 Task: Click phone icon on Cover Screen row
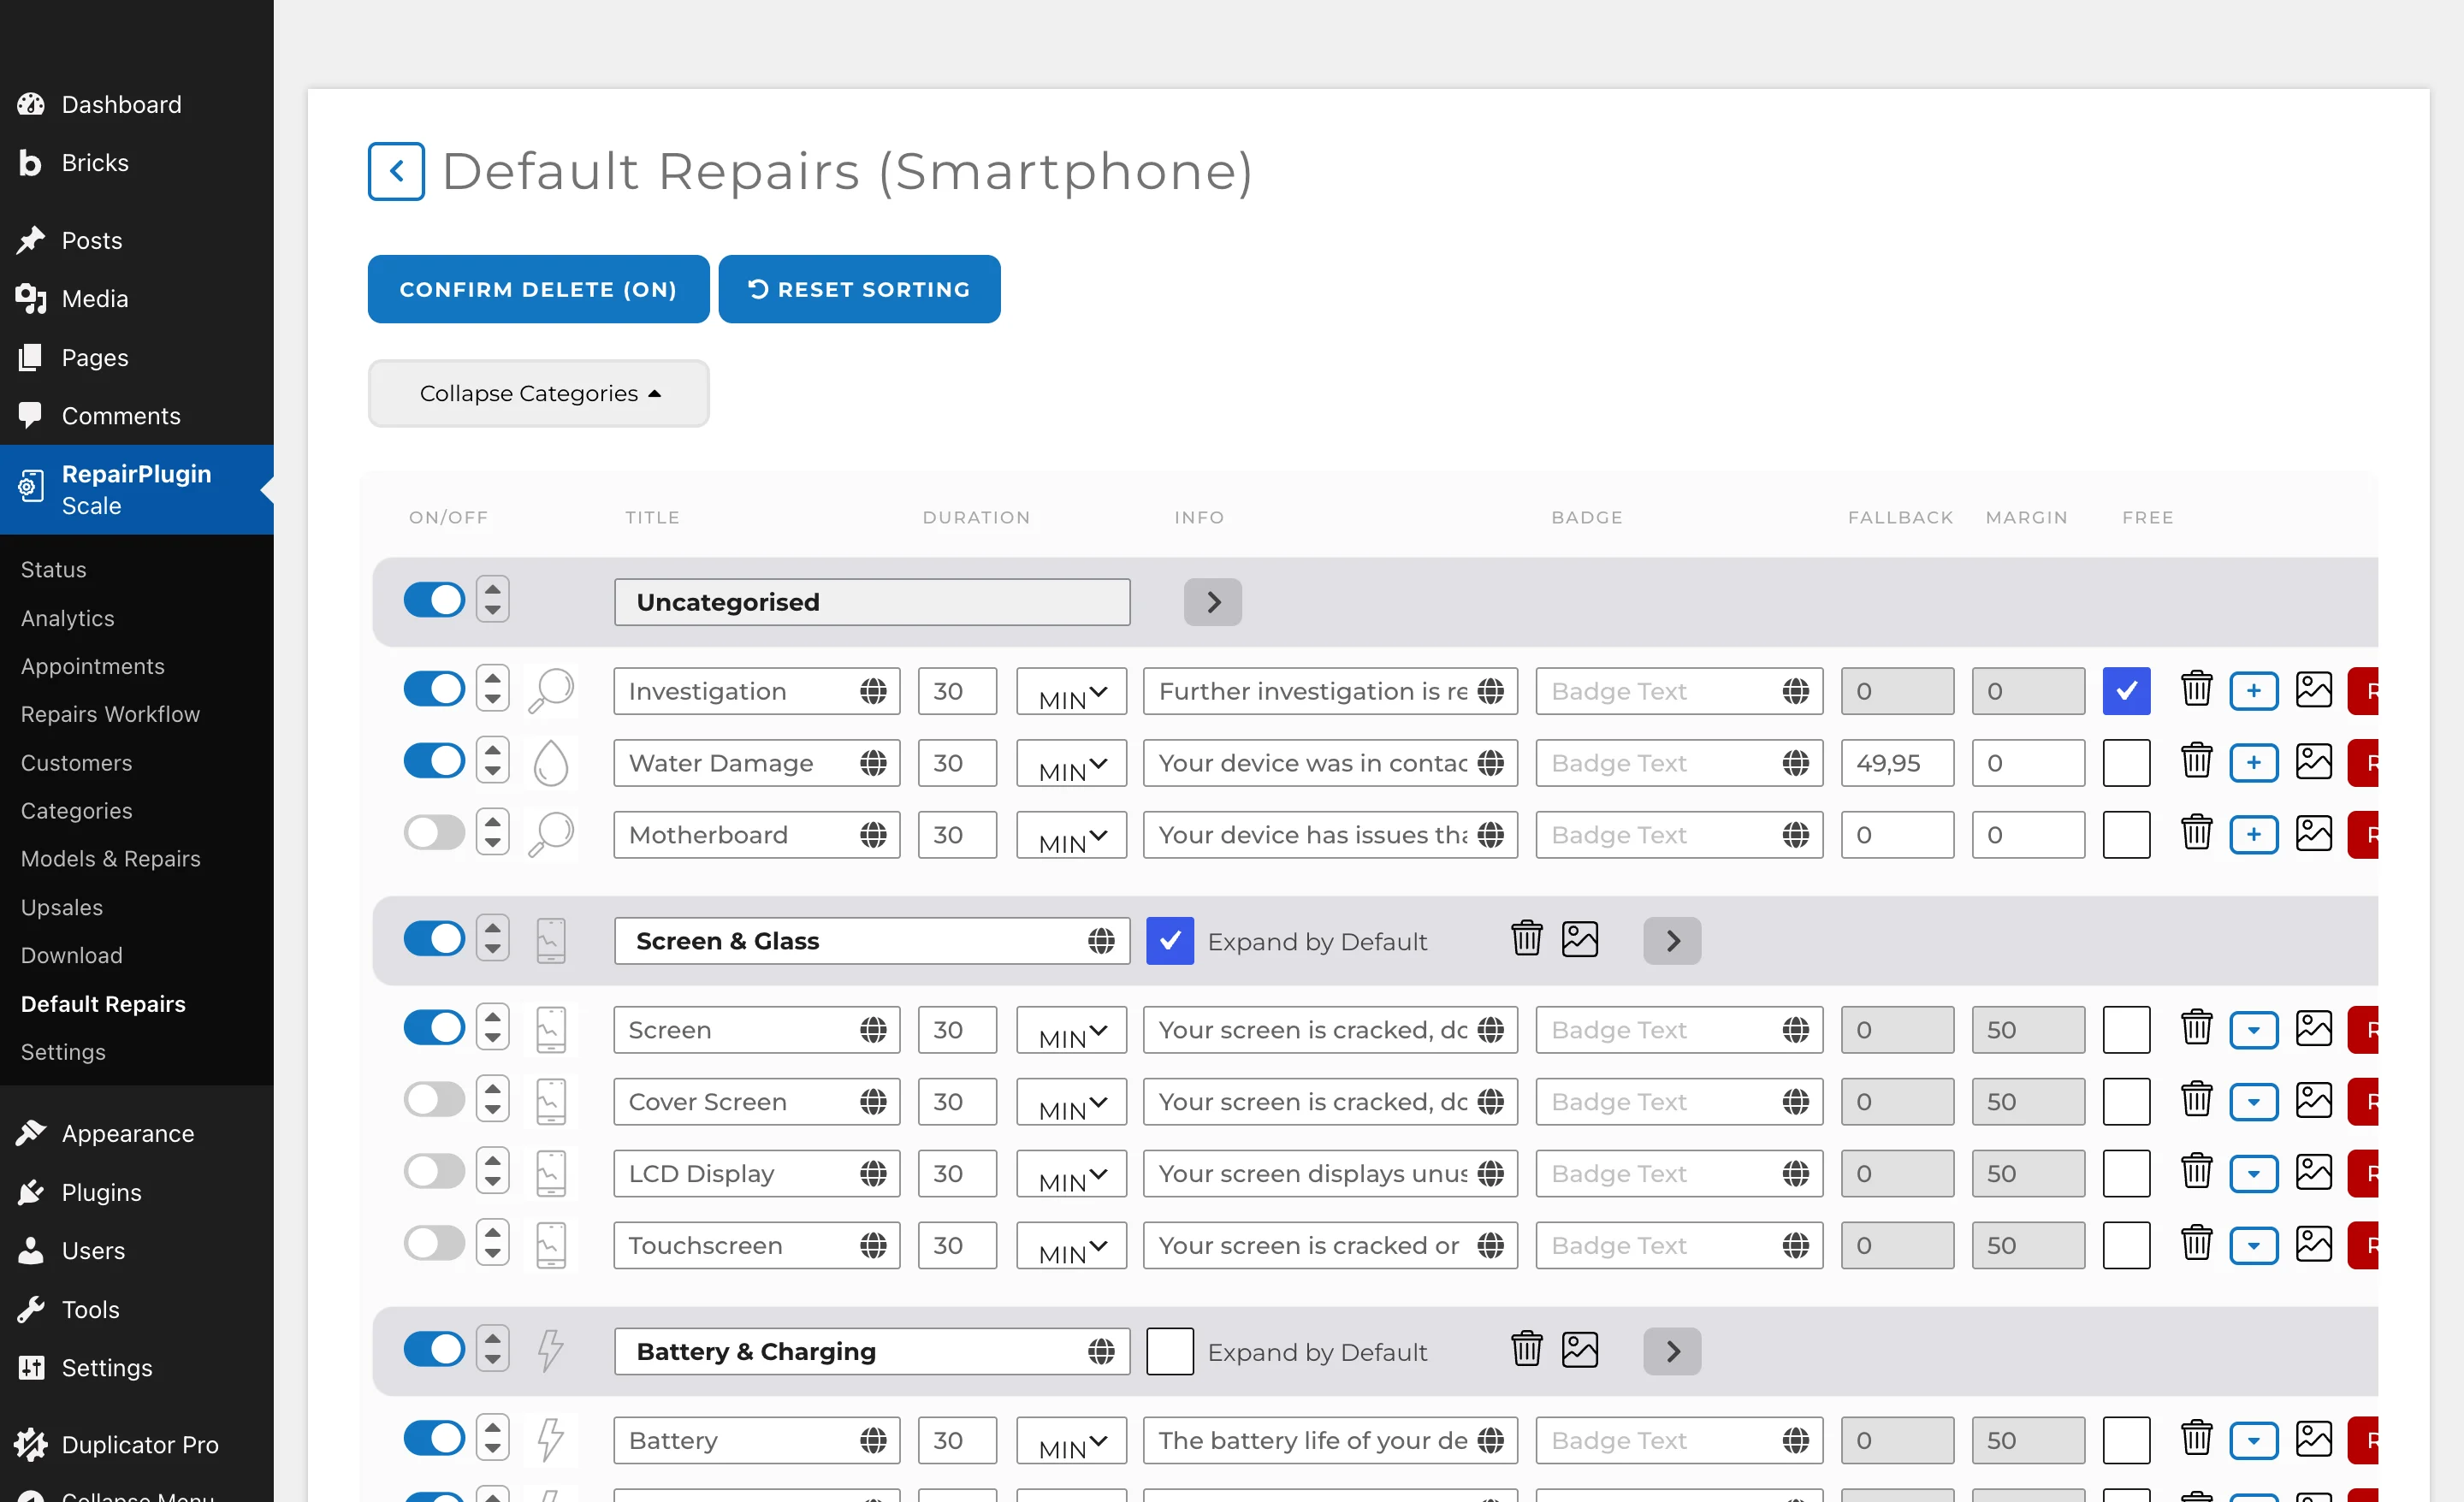point(551,1102)
